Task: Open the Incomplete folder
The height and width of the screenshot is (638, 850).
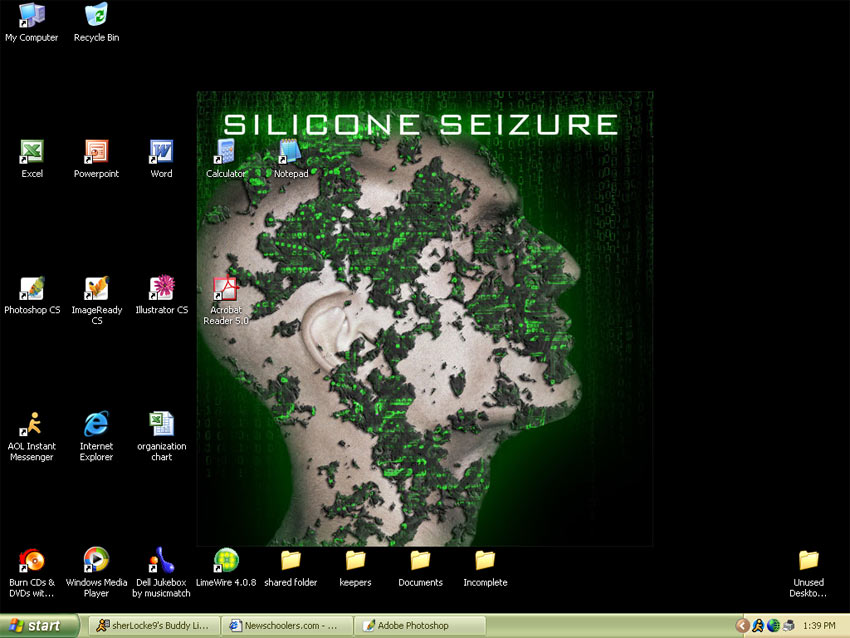Action: (485, 560)
